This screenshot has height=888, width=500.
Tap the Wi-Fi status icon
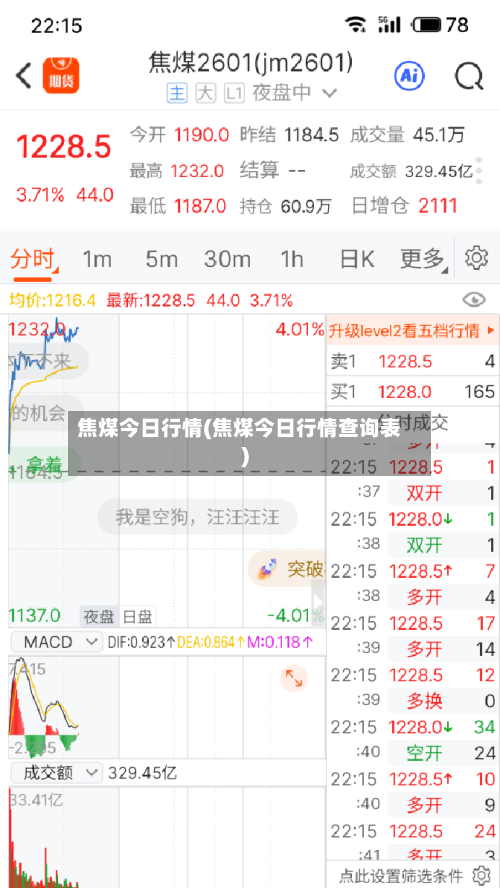point(356,24)
